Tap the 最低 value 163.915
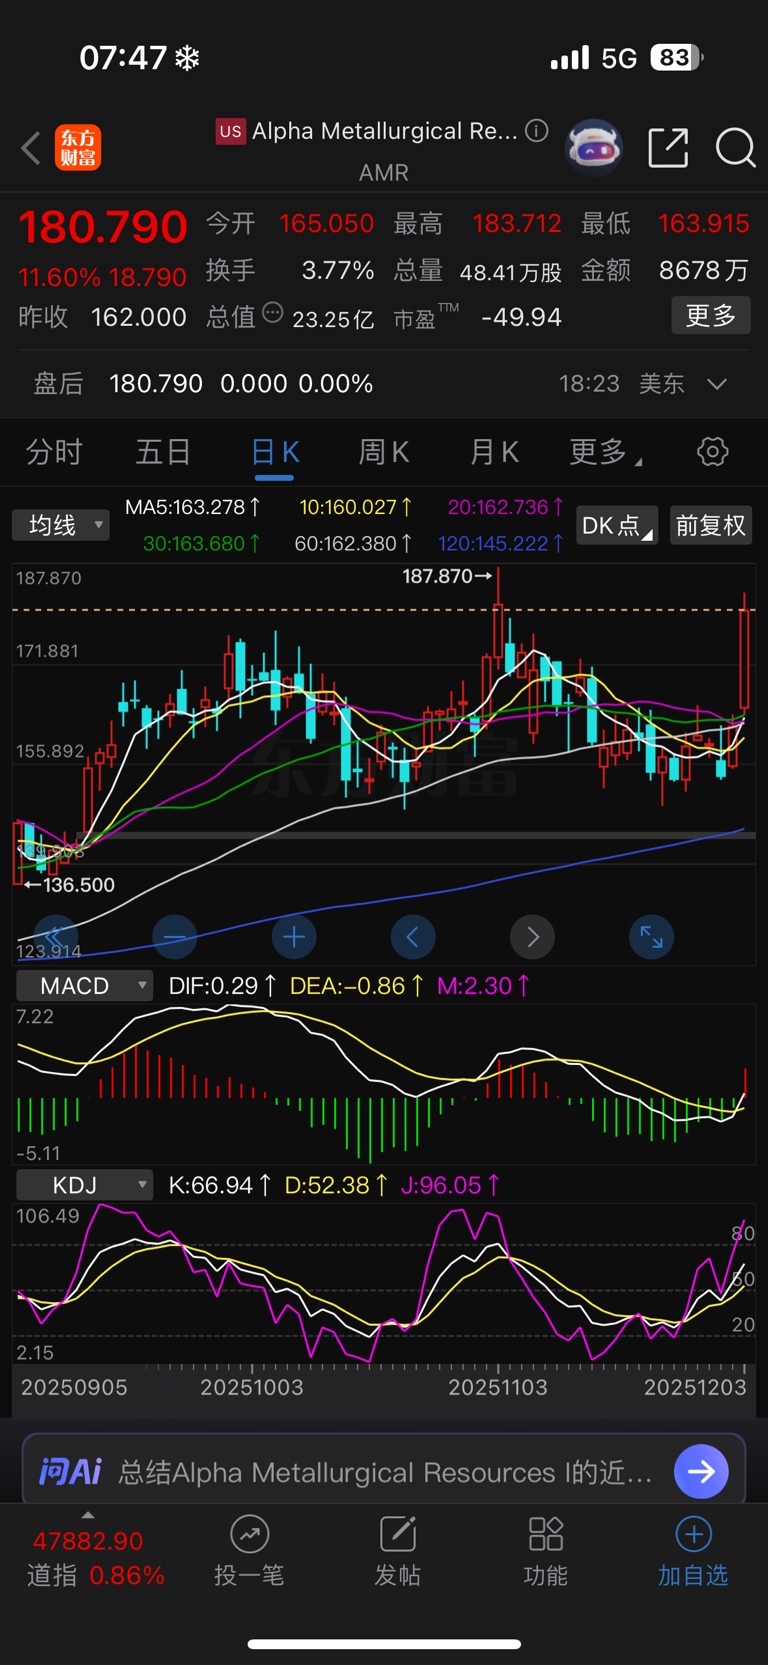 703,224
